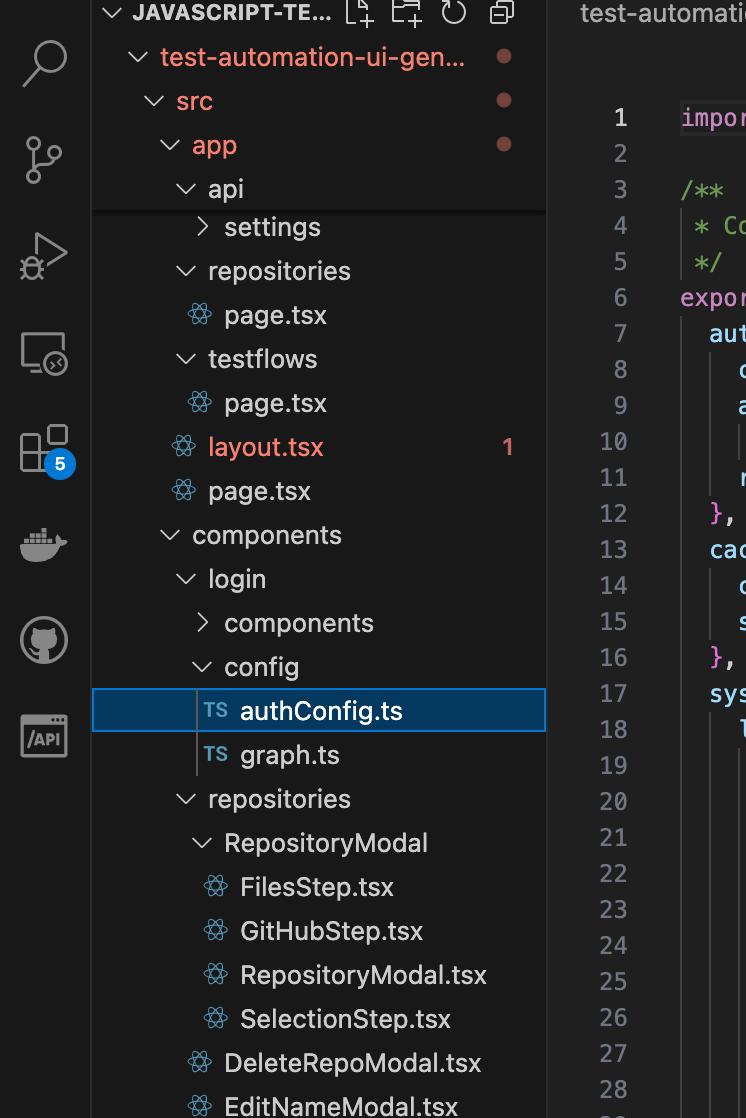Click the New Folder icon in explorer header

406,12
